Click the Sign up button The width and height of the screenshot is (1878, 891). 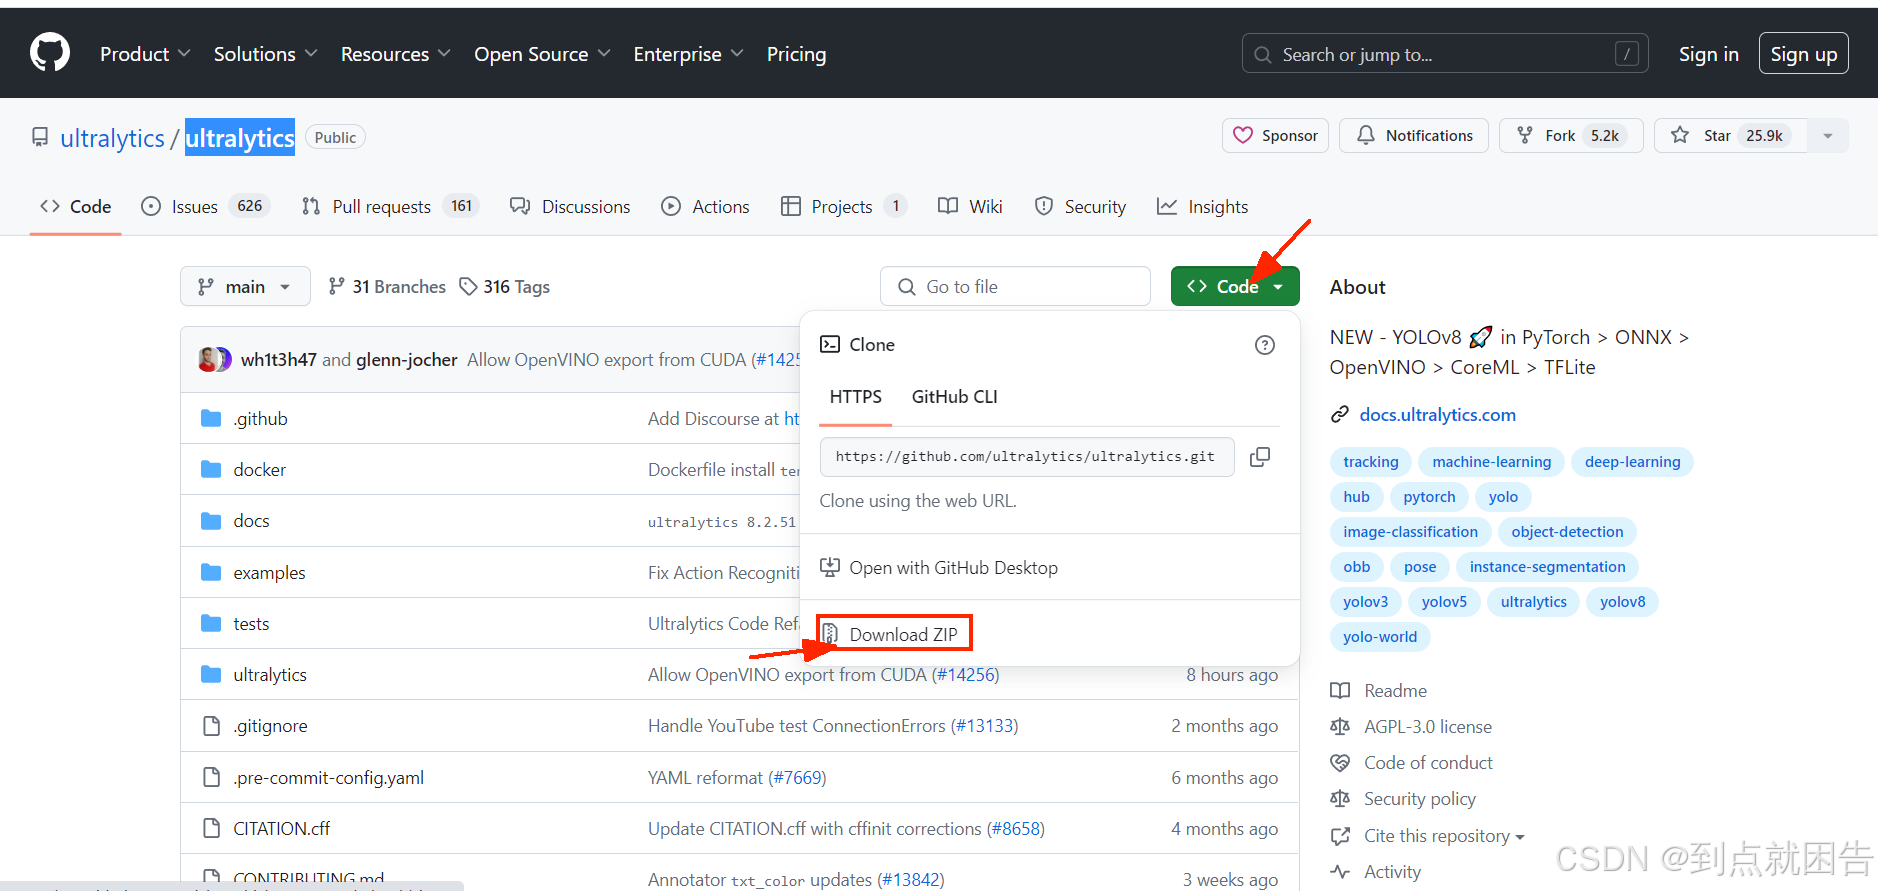click(x=1803, y=54)
